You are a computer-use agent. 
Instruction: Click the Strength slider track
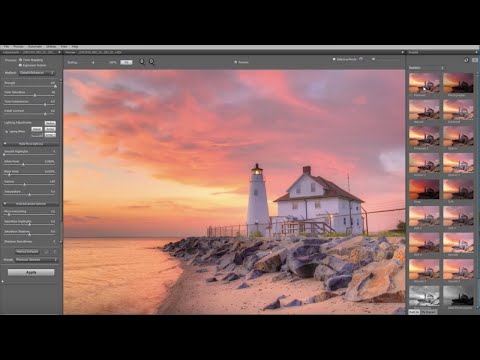coord(30,86)
